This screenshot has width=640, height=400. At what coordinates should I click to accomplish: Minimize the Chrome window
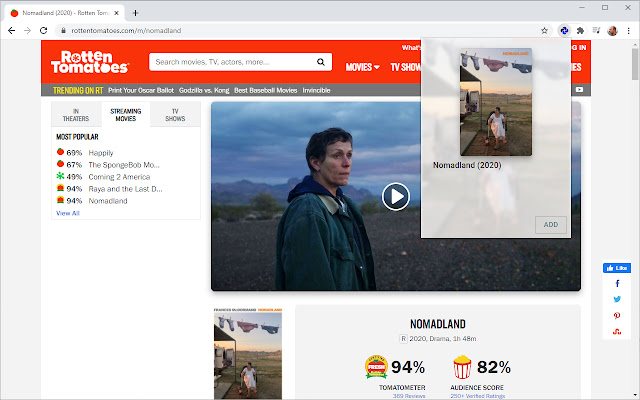[x=582, y=7]
